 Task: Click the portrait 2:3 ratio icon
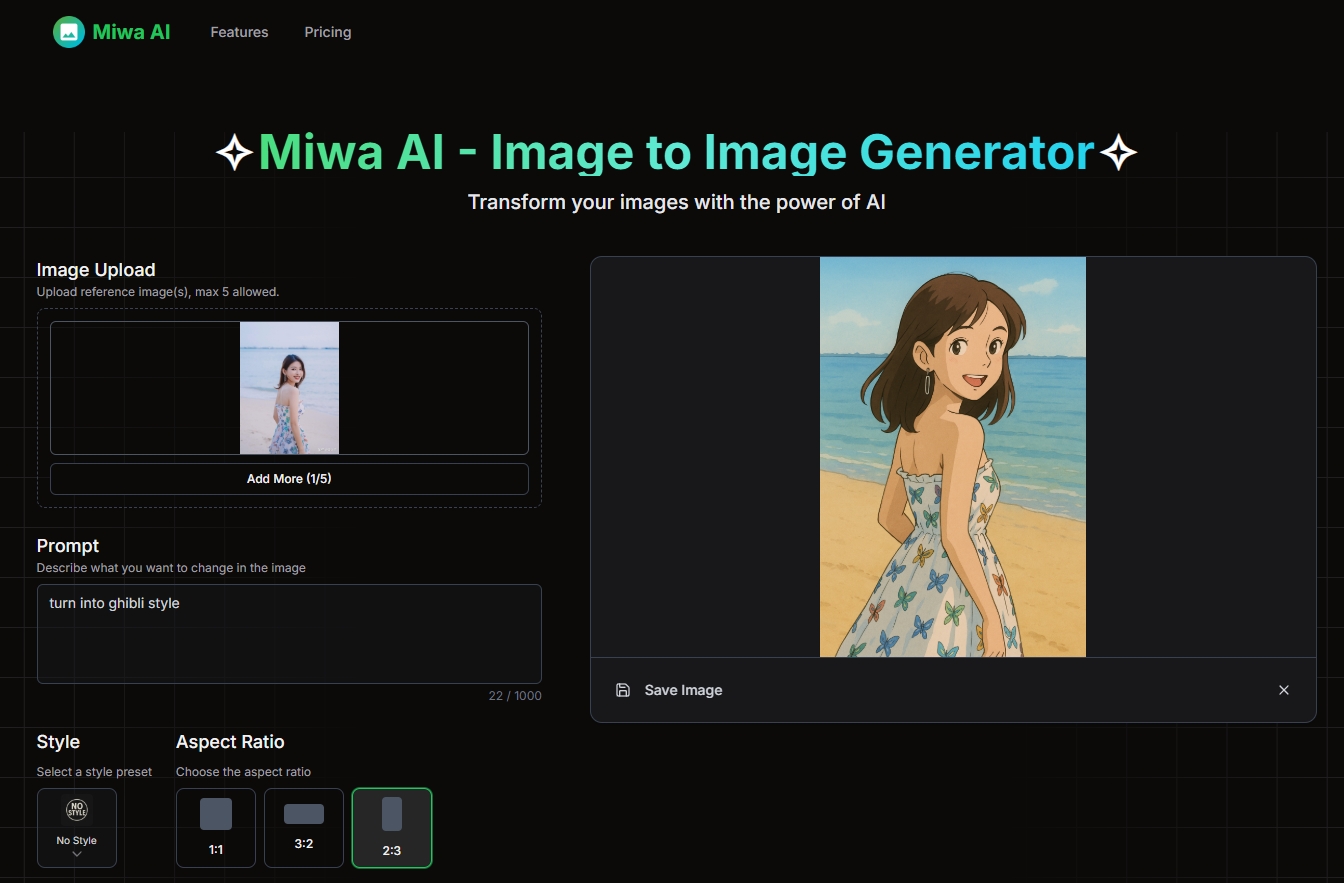coord(392,814)
